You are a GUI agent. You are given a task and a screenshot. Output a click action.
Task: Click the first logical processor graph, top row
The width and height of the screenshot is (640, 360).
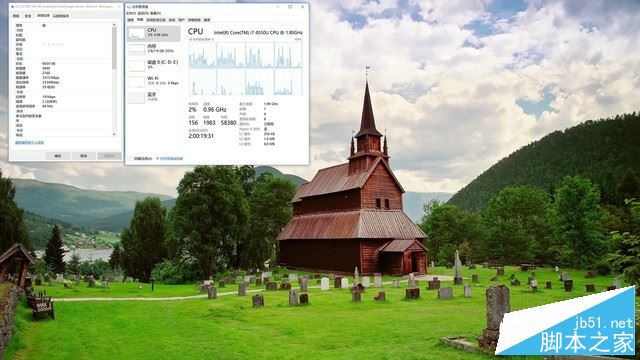tap(203, 55)
